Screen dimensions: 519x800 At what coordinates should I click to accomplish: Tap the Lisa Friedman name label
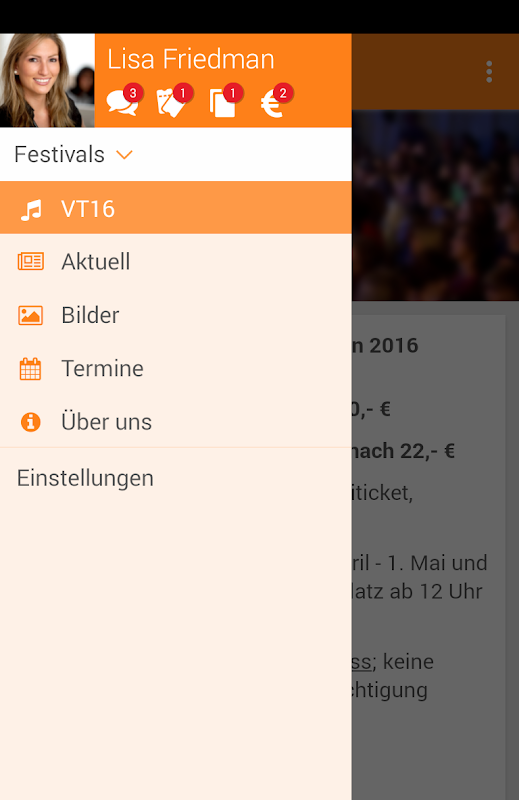191,59
